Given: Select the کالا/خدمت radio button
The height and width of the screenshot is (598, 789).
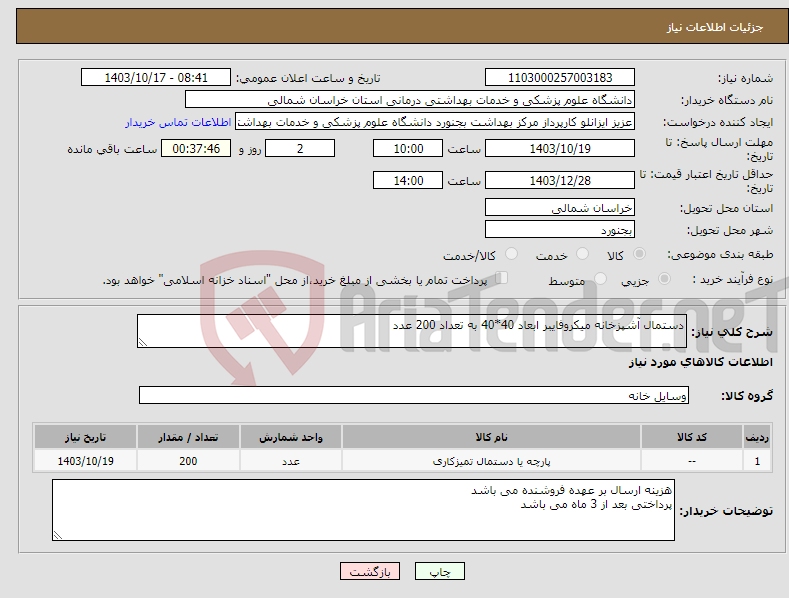Looking at the screenshot, I should point(511,254).
